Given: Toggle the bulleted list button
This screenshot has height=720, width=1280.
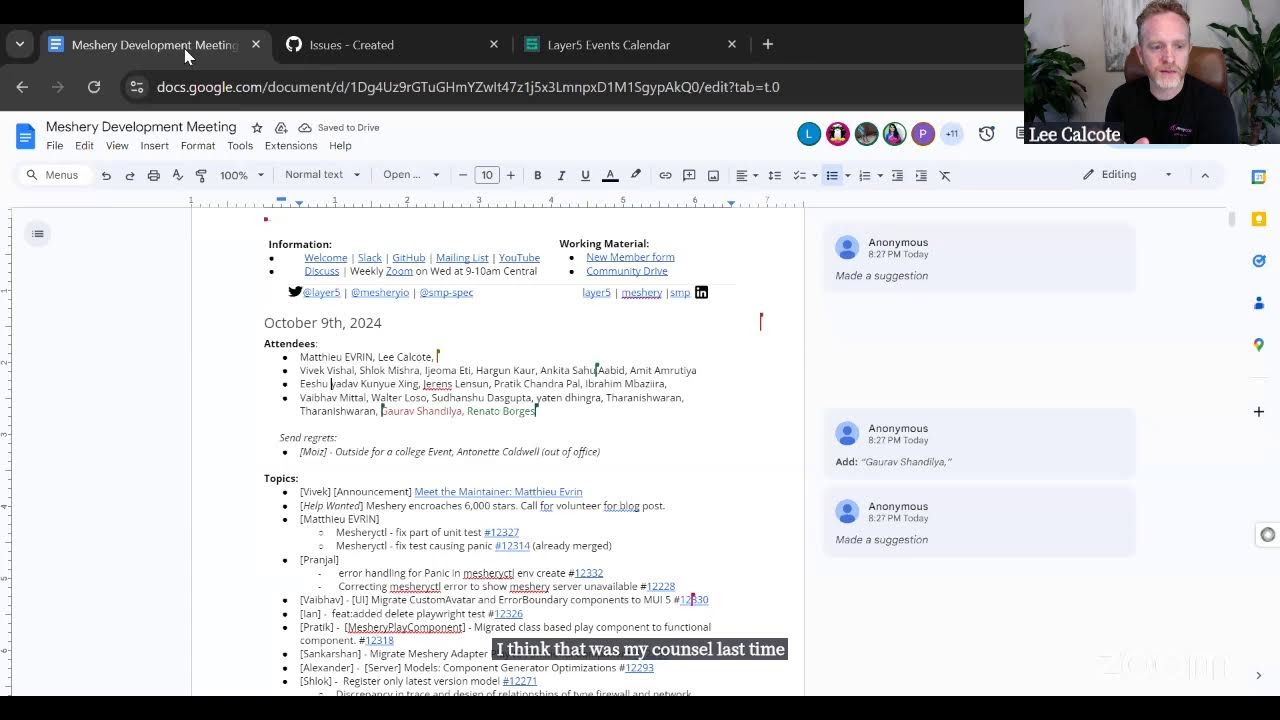Looking at the screenshot, I should tap(832, 175).
